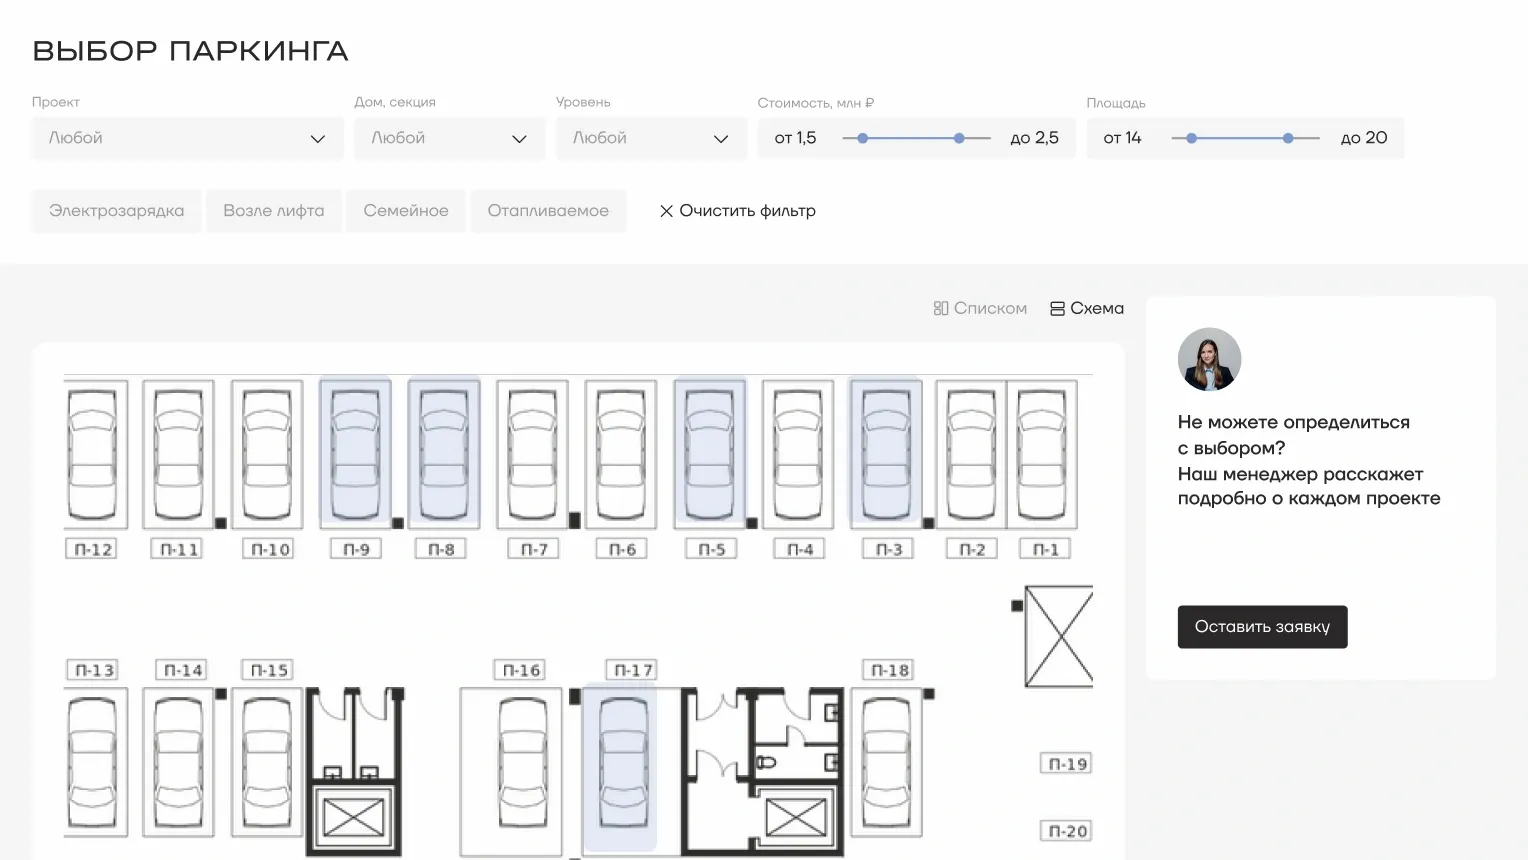The width and height of the screenshot is (1528, 860).
Task: Select highlighted parking spot П-17 car
Action: click(x=622, y=762)
